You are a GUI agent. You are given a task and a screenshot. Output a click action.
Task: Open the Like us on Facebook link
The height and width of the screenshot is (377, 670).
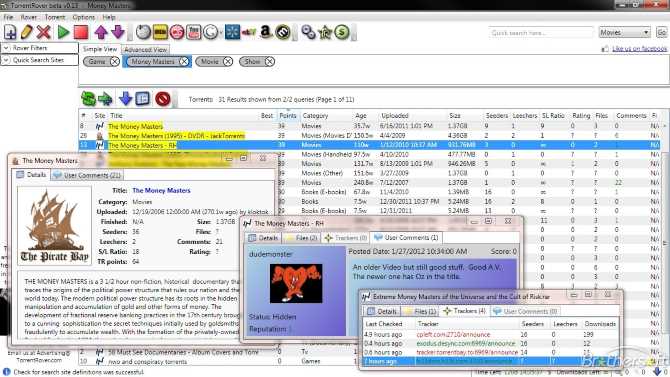[639, 49]
